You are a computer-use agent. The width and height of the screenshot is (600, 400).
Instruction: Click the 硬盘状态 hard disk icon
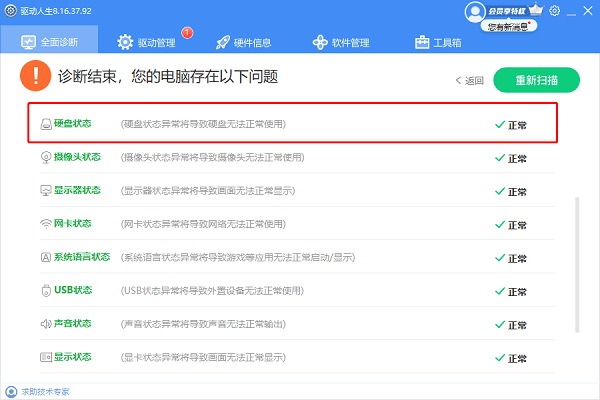46,125
